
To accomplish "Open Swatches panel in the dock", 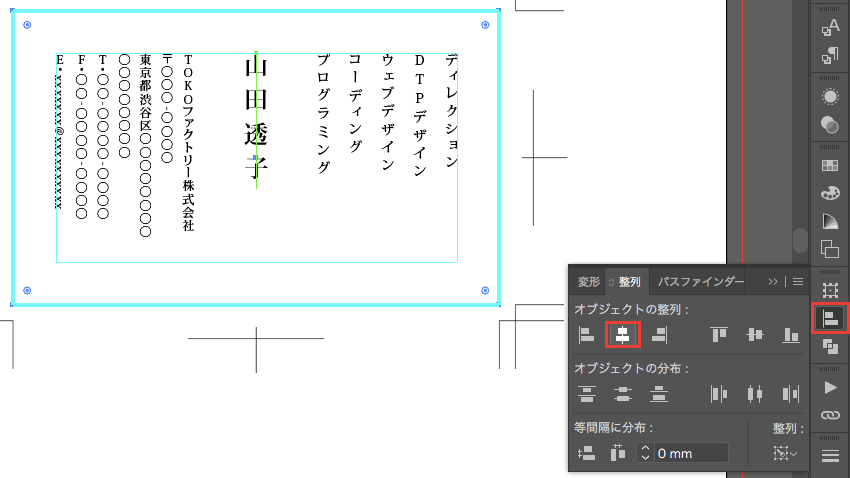I will (x=829, y=165).
